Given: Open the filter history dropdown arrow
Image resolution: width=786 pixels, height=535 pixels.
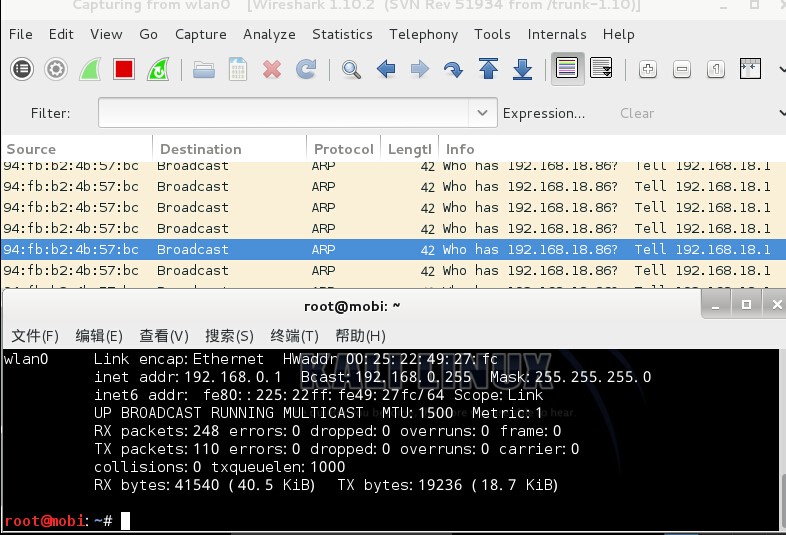Looking at the screenshot, I should pos(484,113).
